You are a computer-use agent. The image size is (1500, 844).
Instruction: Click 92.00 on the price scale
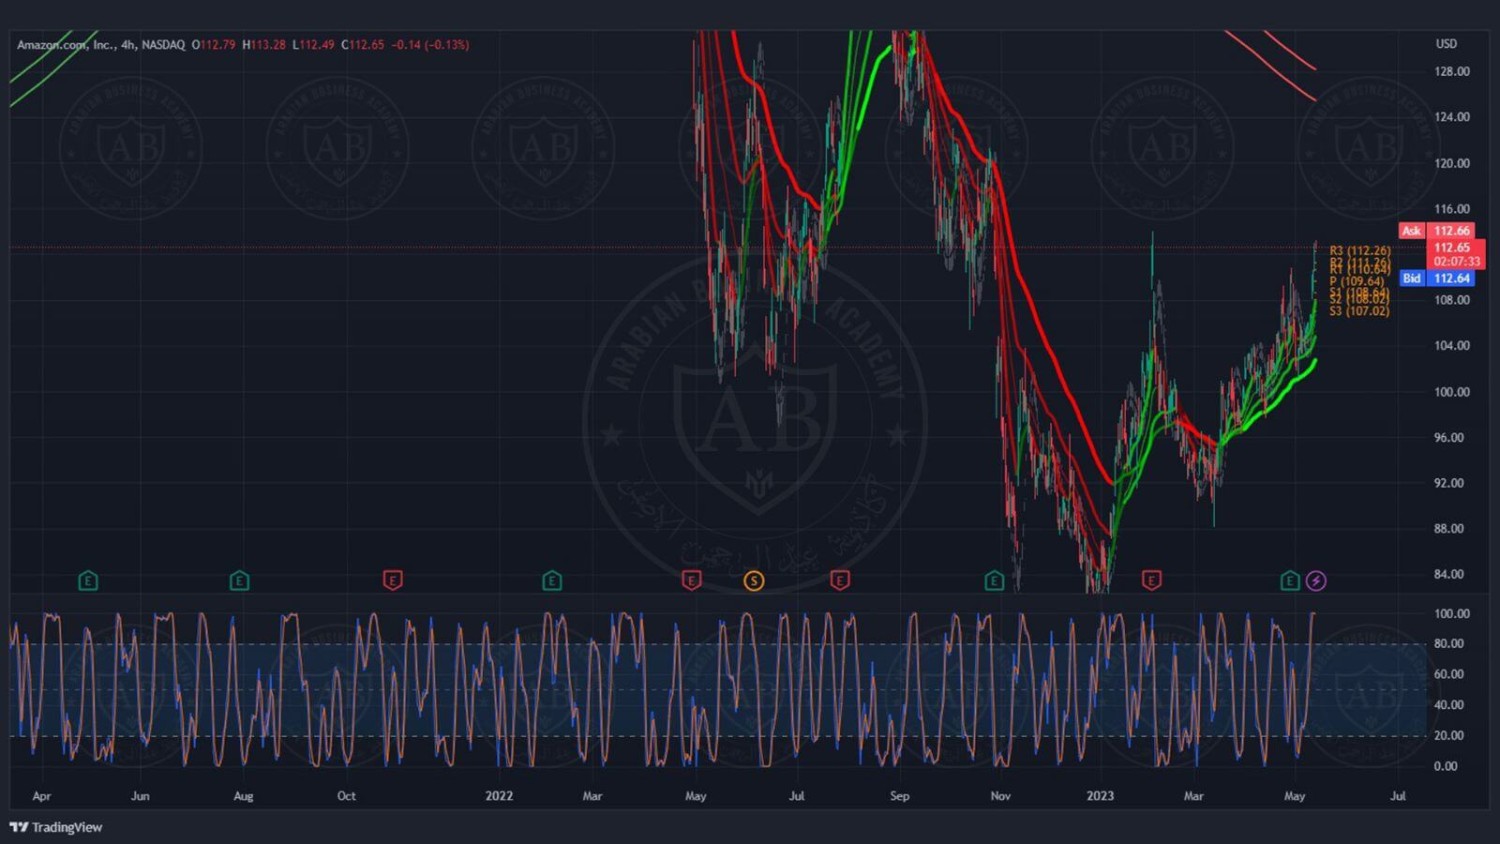pyautogui.click(x=1451, y=482)
